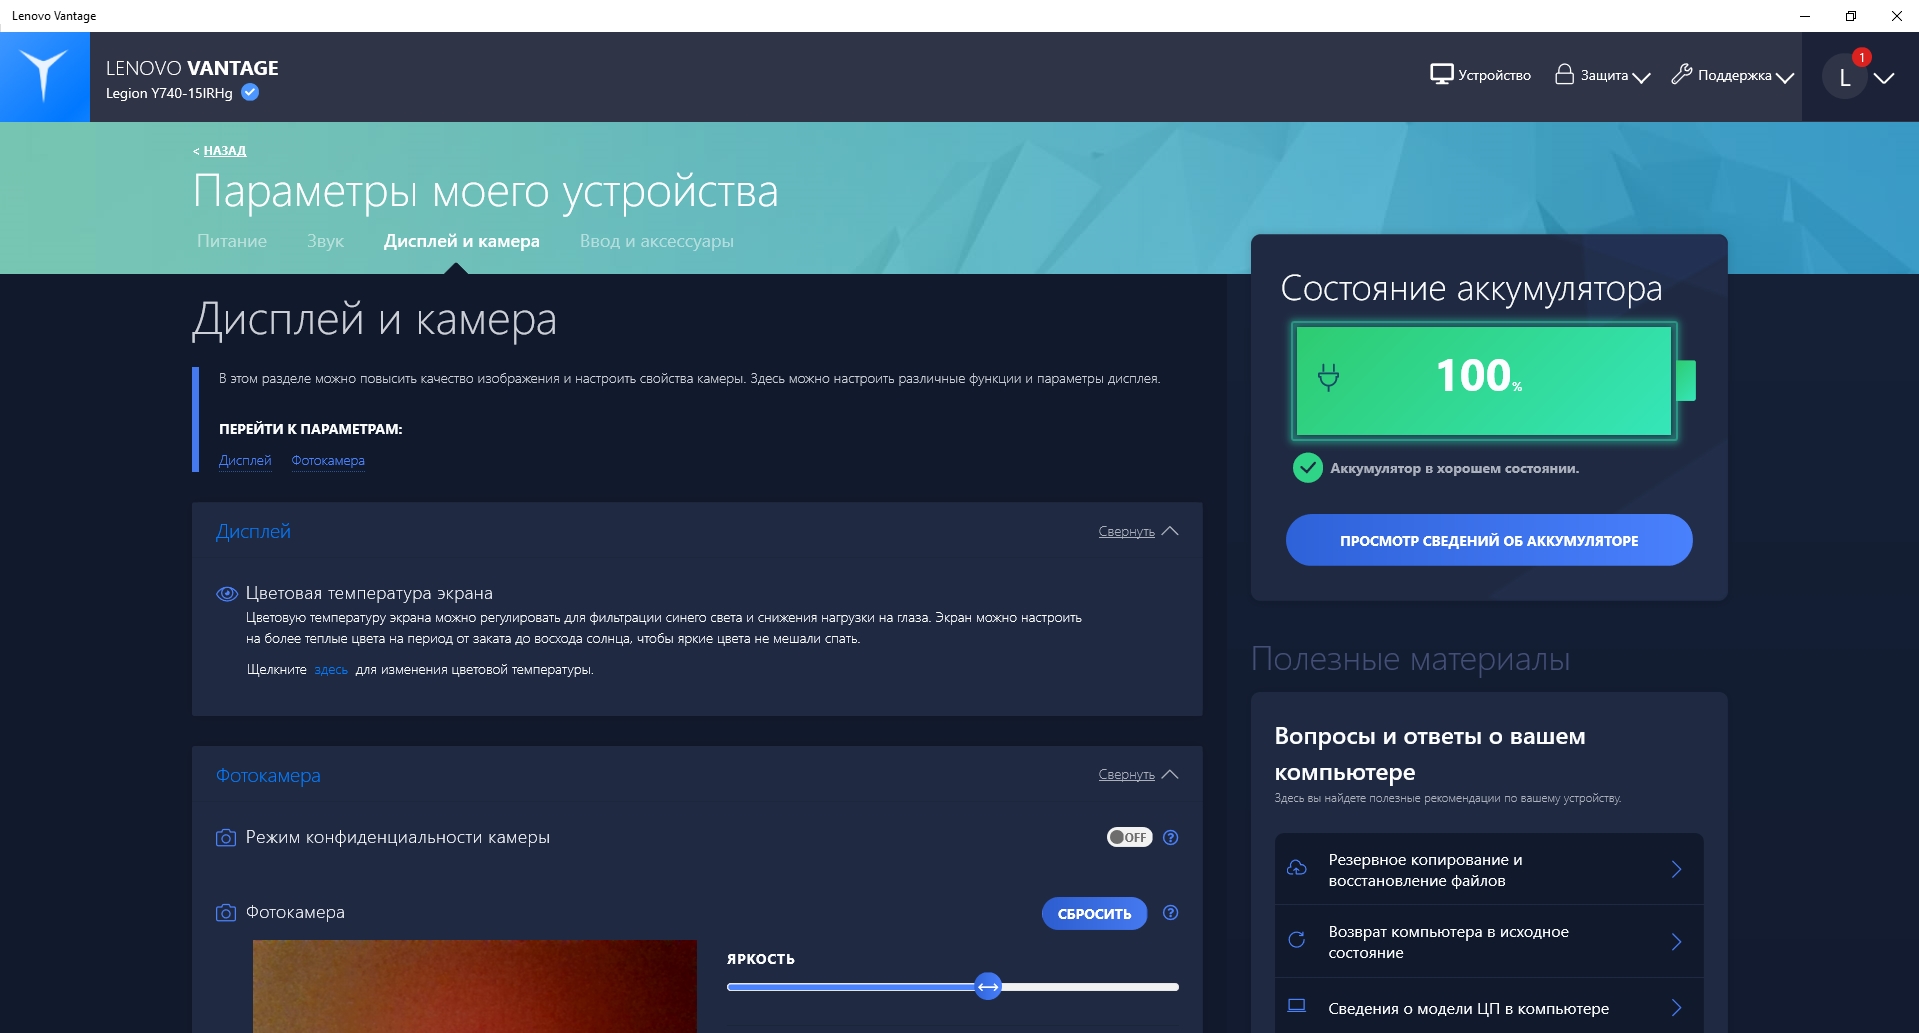Click the Режим конфиденциальности камеры label

pos(398,838)
